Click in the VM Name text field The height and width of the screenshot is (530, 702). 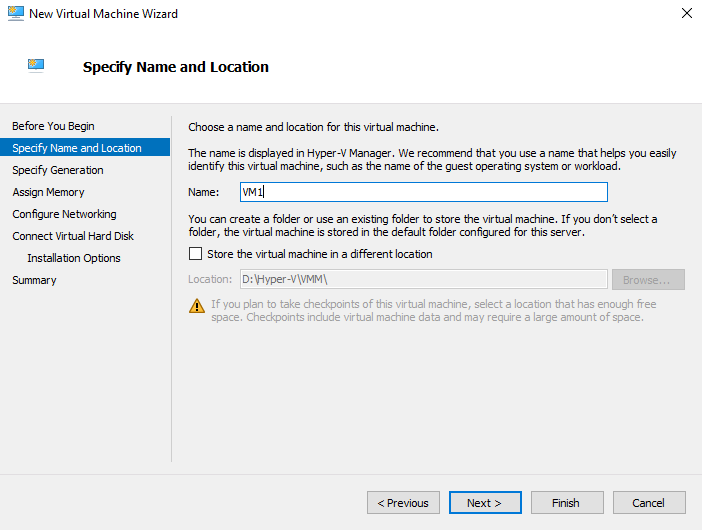pyautogui.click(x=423, y=192)
